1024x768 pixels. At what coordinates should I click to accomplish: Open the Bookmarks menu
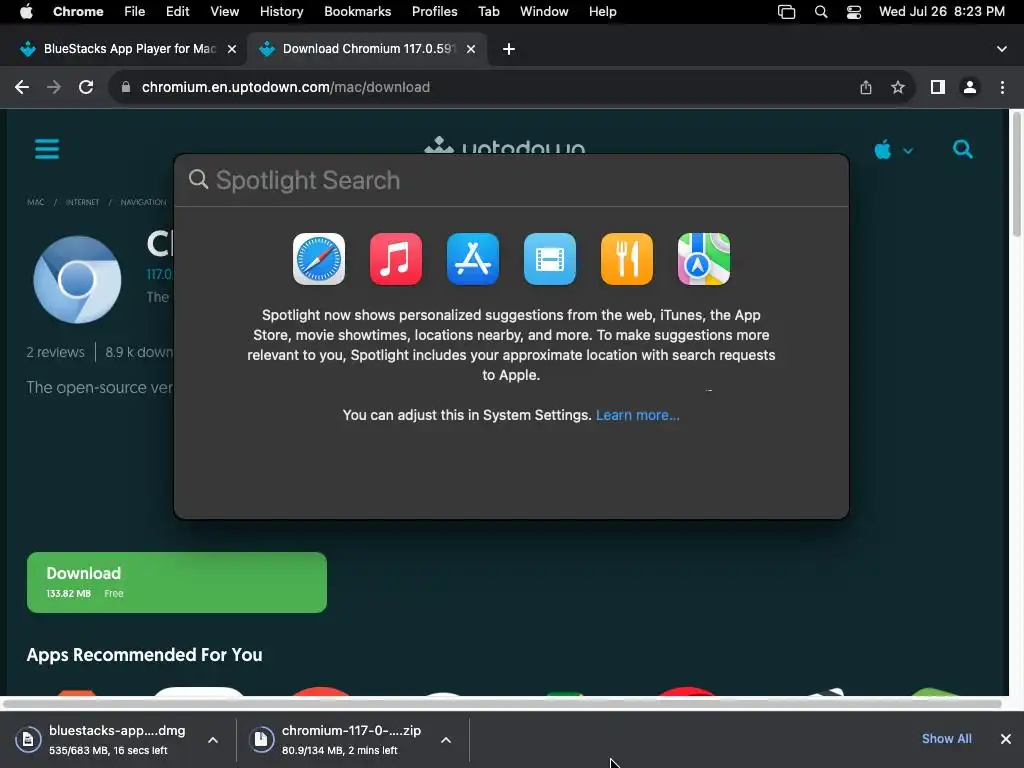click(357, 12)
